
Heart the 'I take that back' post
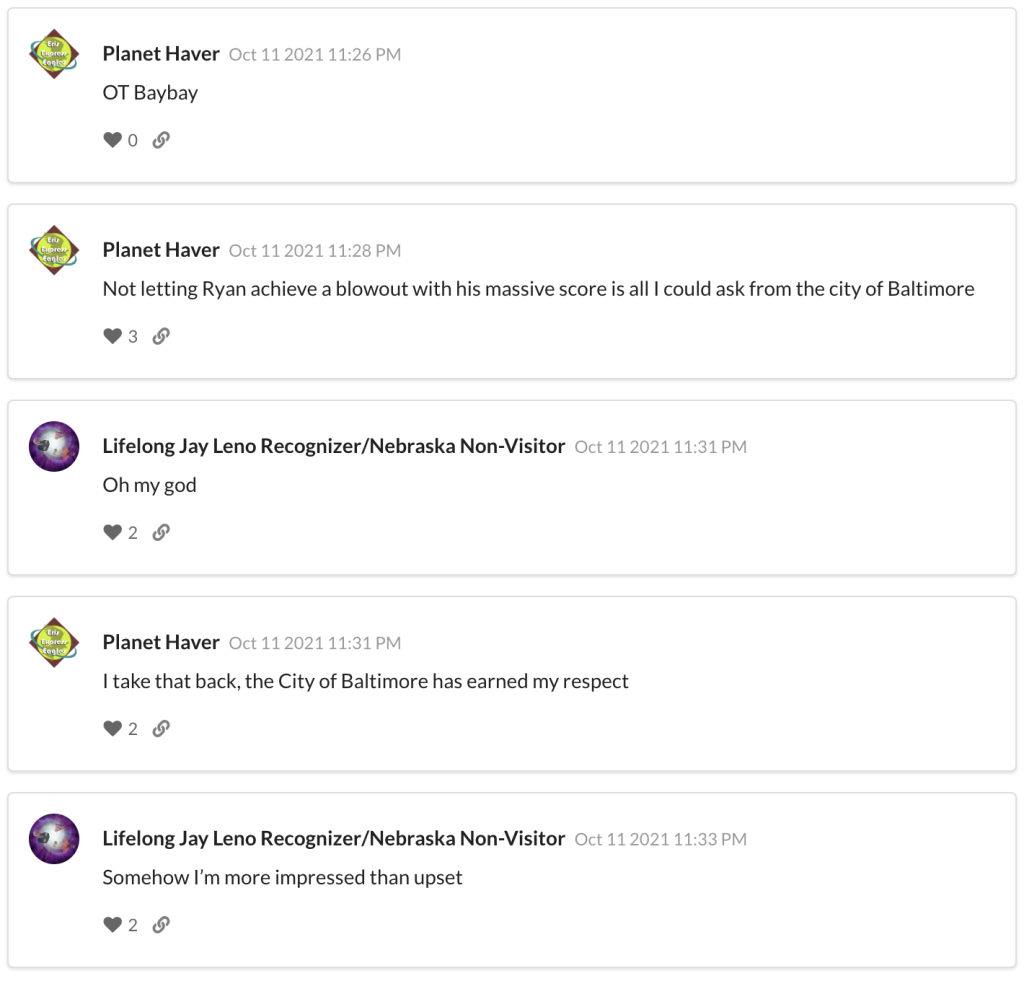point(112,728)
